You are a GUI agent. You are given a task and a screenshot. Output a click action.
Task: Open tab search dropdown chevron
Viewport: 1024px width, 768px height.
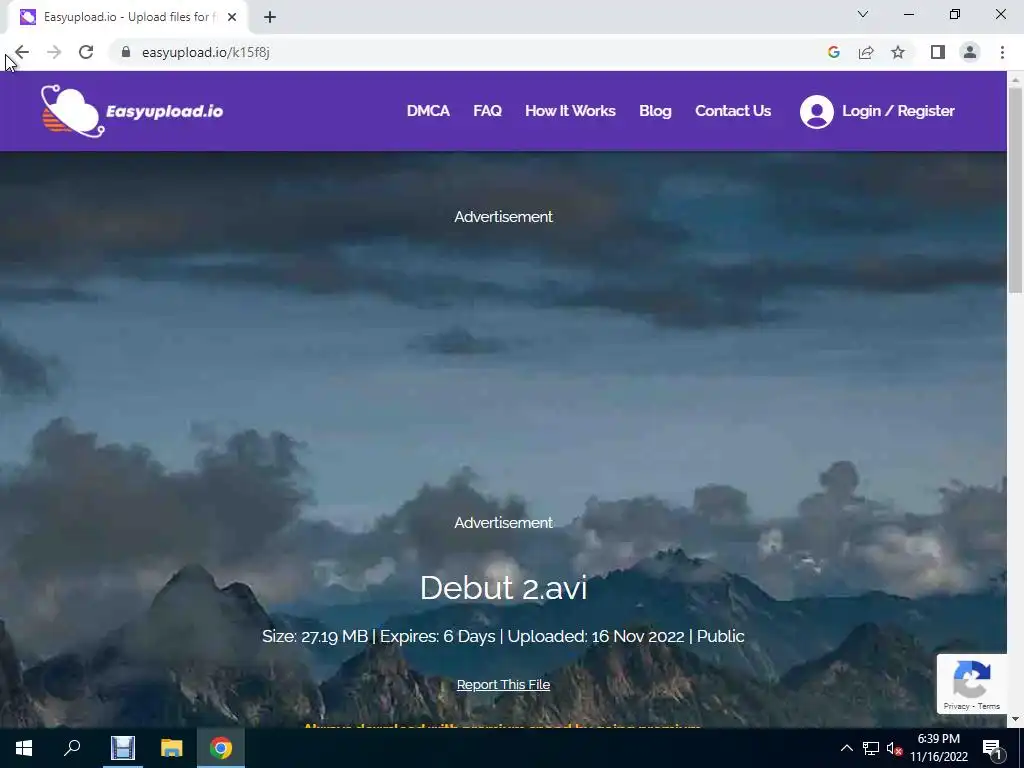coord(863,14)
